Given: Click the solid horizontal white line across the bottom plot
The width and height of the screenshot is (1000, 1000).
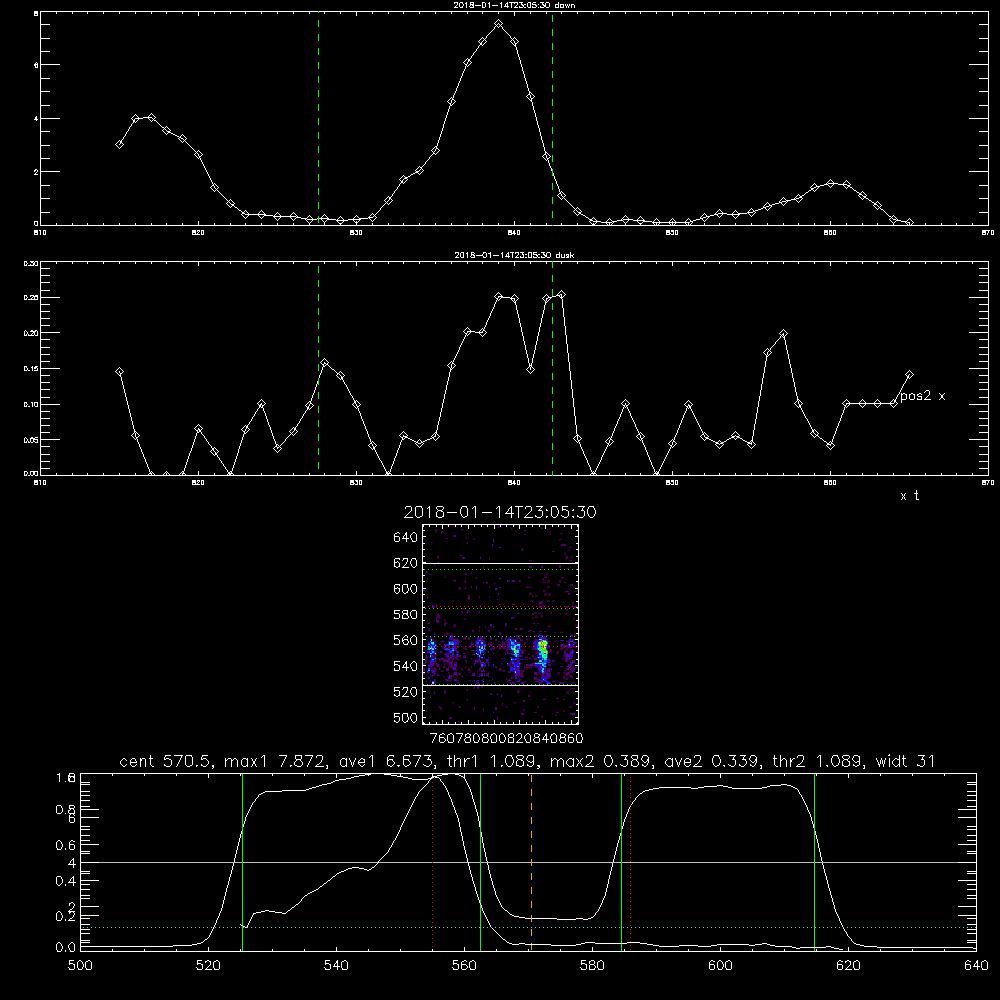Looking at the screenshot, I should pos(528,862).
